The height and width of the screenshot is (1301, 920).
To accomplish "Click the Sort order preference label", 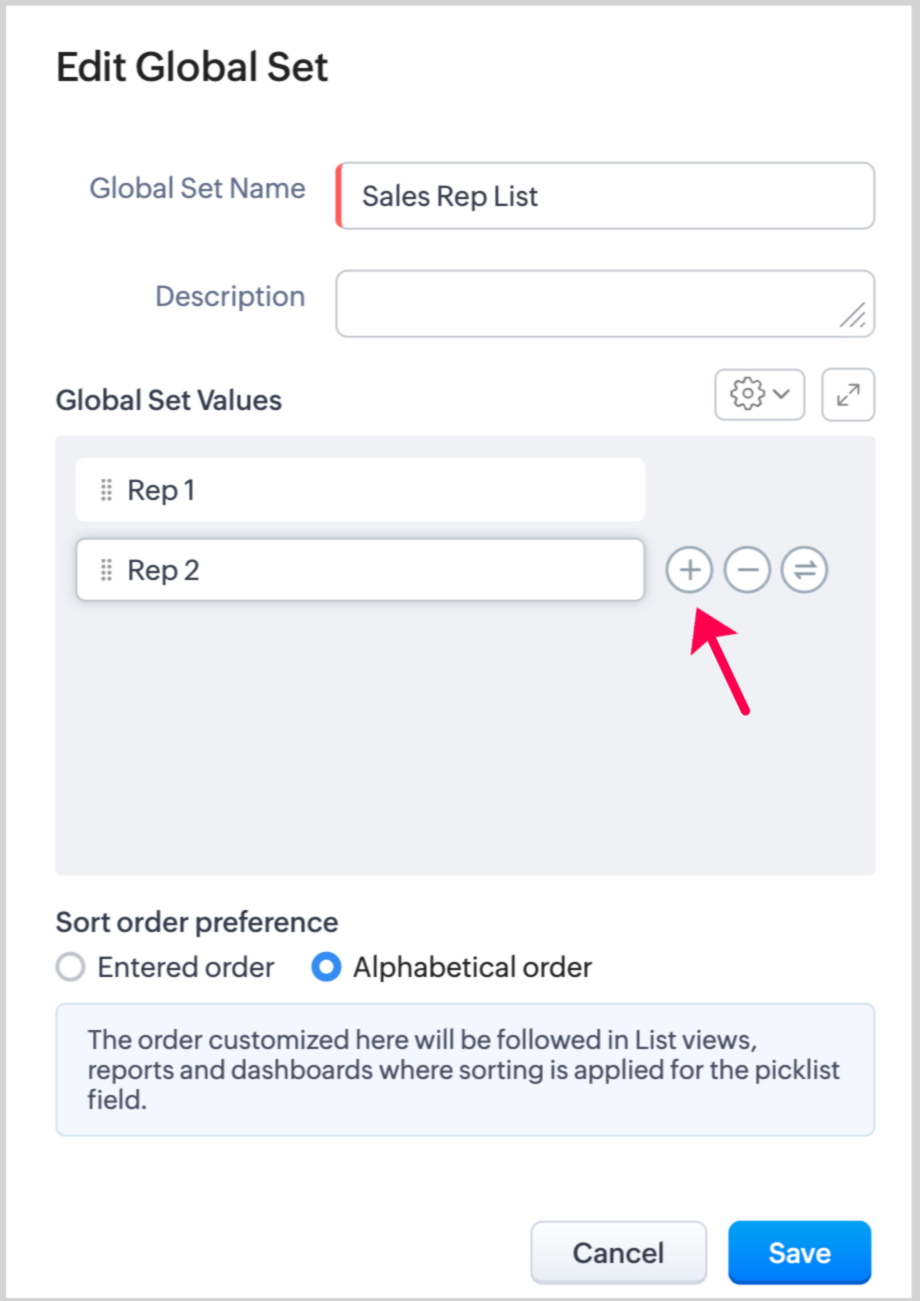I will click(197, 921).
